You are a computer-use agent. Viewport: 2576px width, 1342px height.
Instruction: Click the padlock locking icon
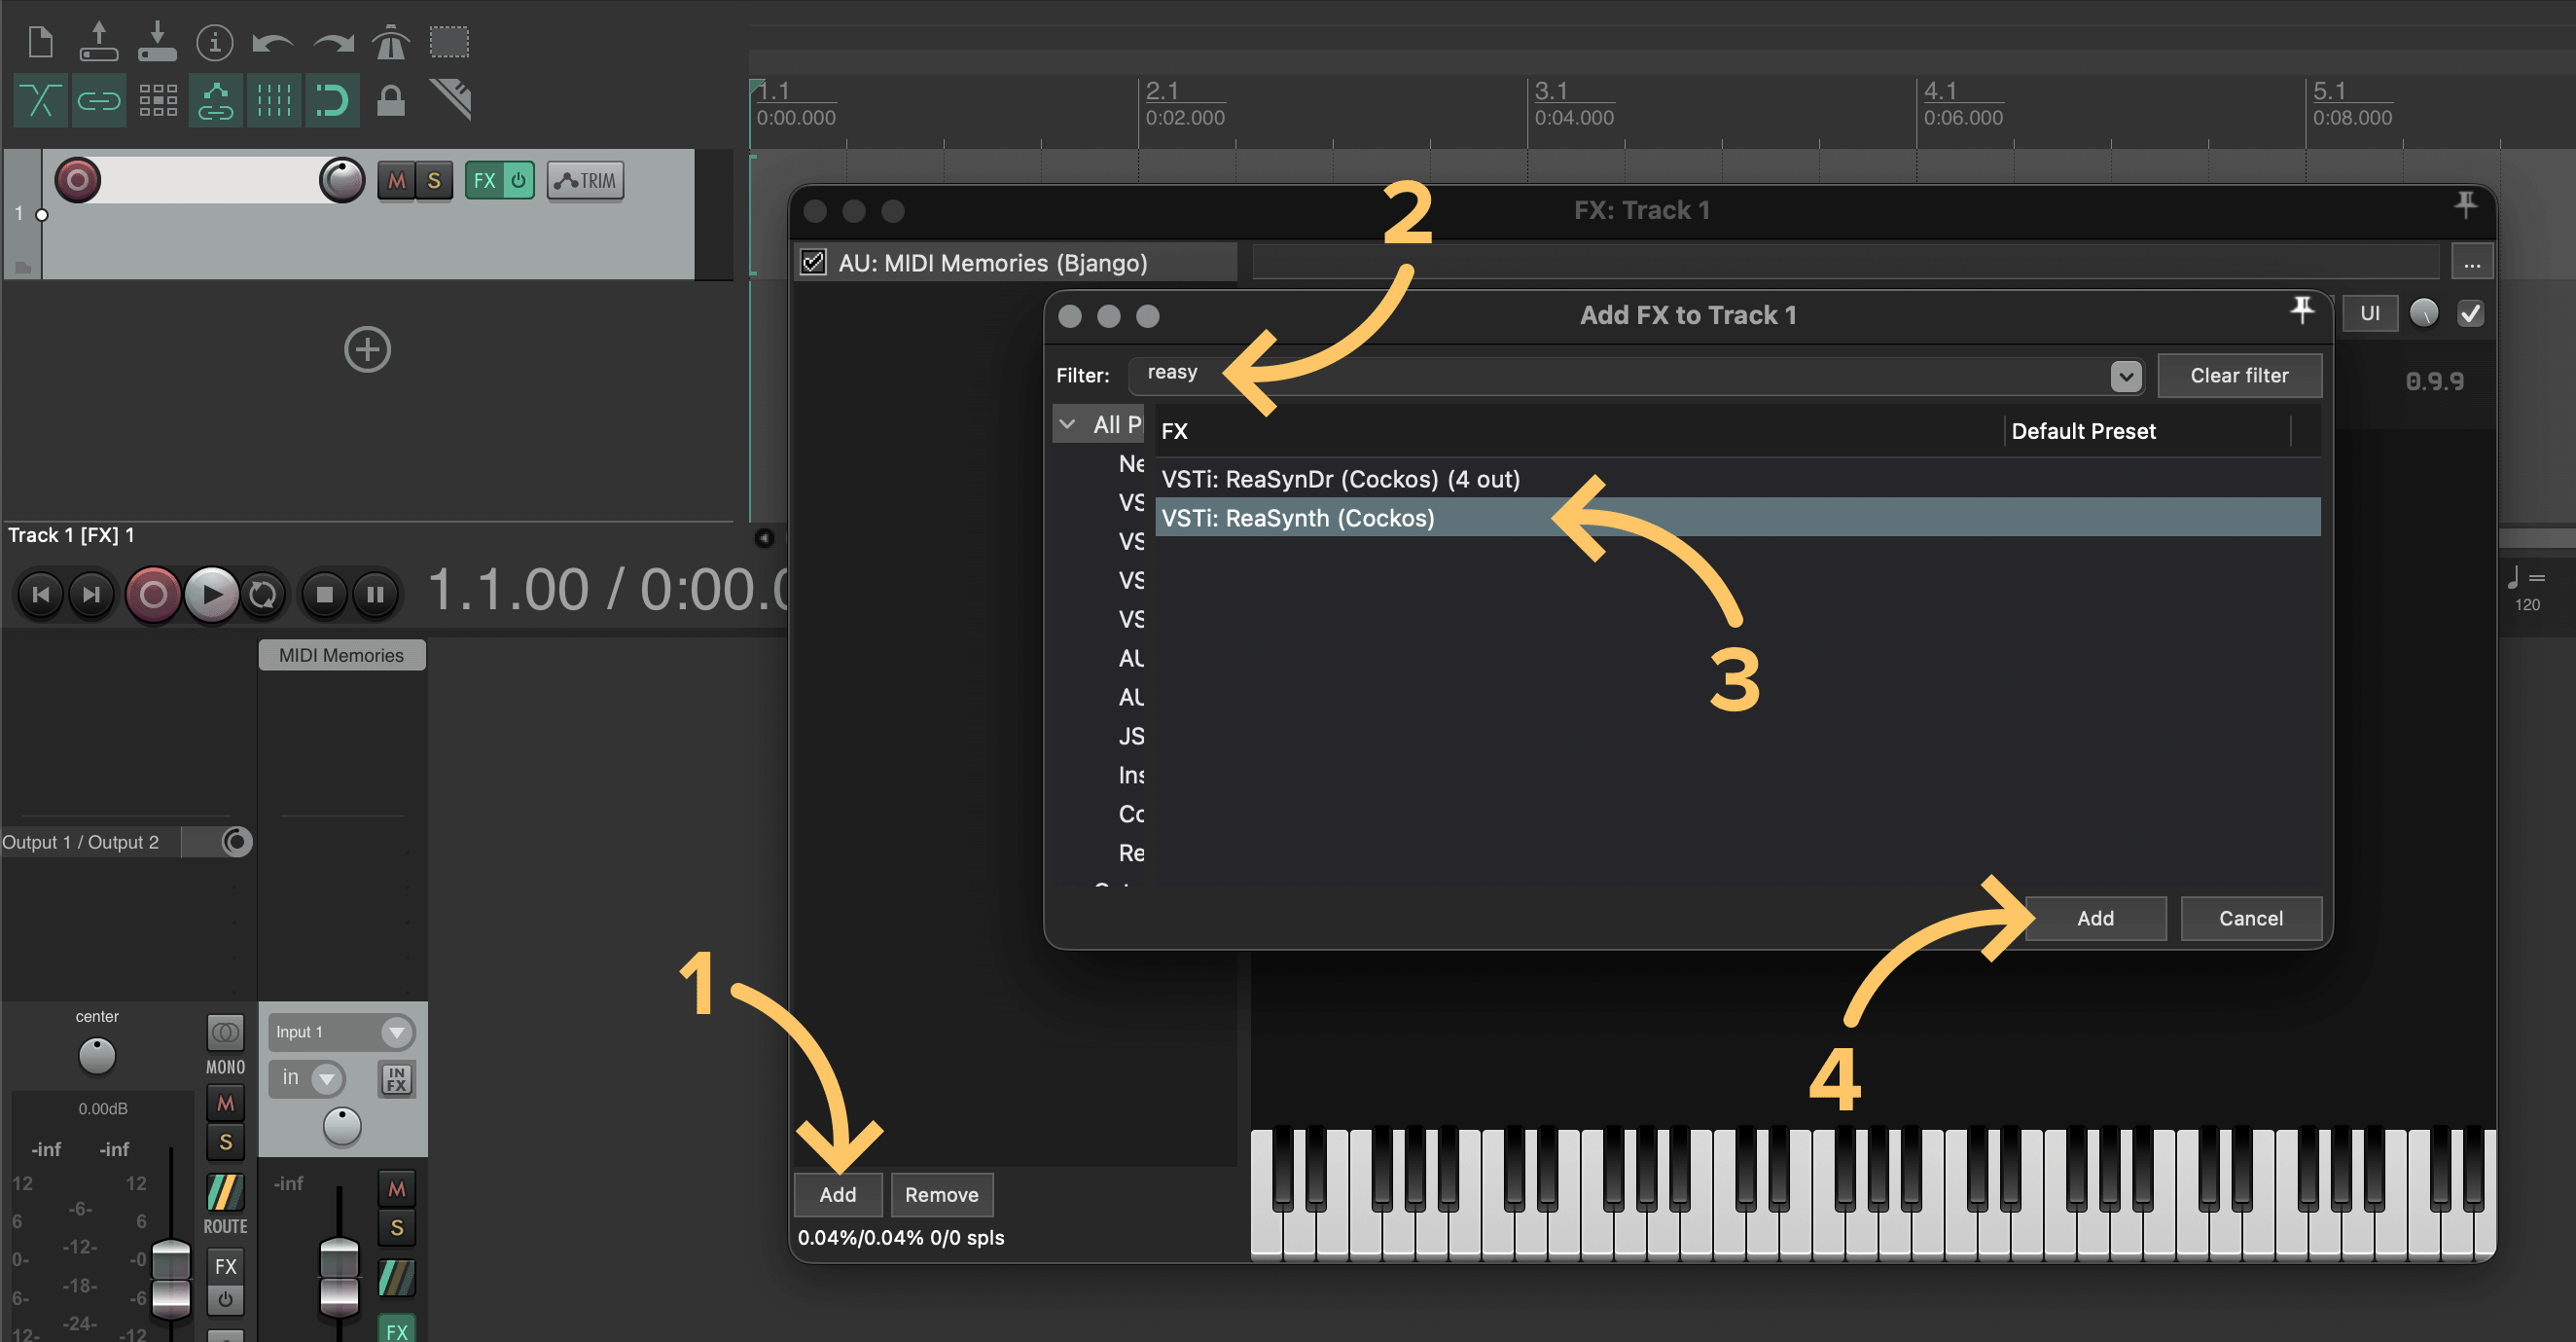tap(390, 100)
